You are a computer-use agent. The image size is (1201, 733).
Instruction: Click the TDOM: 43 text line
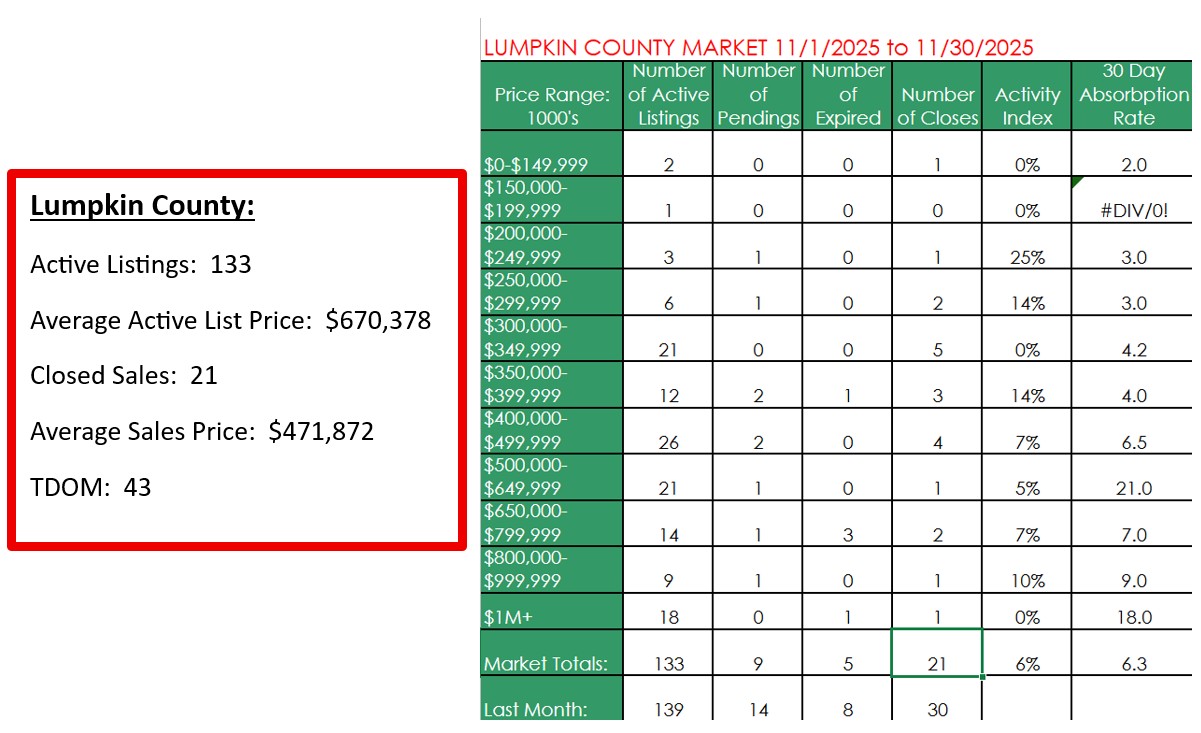pos(91,487)
